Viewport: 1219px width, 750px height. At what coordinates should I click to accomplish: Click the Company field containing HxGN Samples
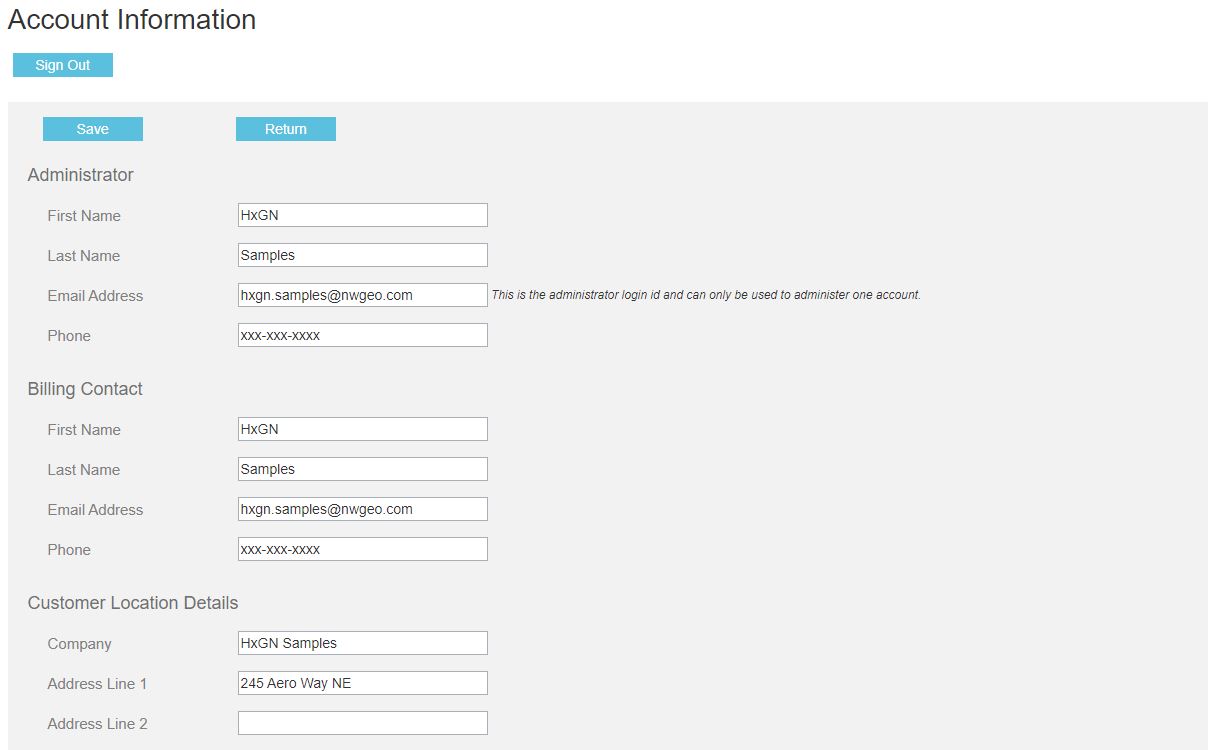(x=362, y=643)
